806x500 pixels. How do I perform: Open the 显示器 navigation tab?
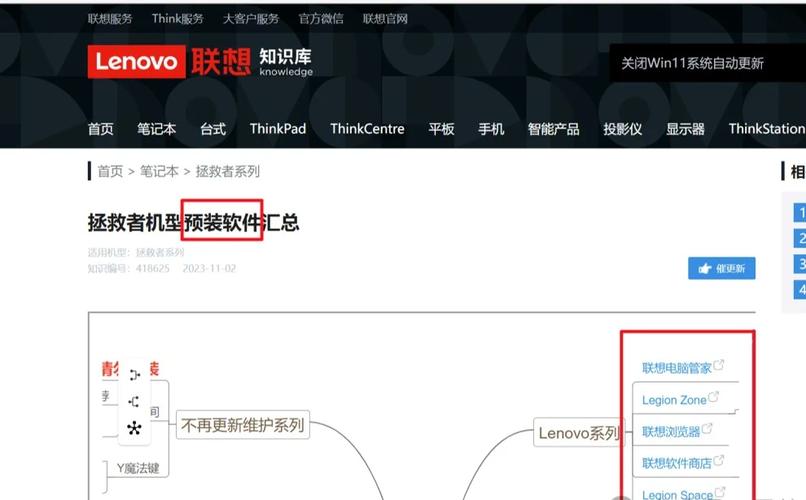(x=685, y=128)
